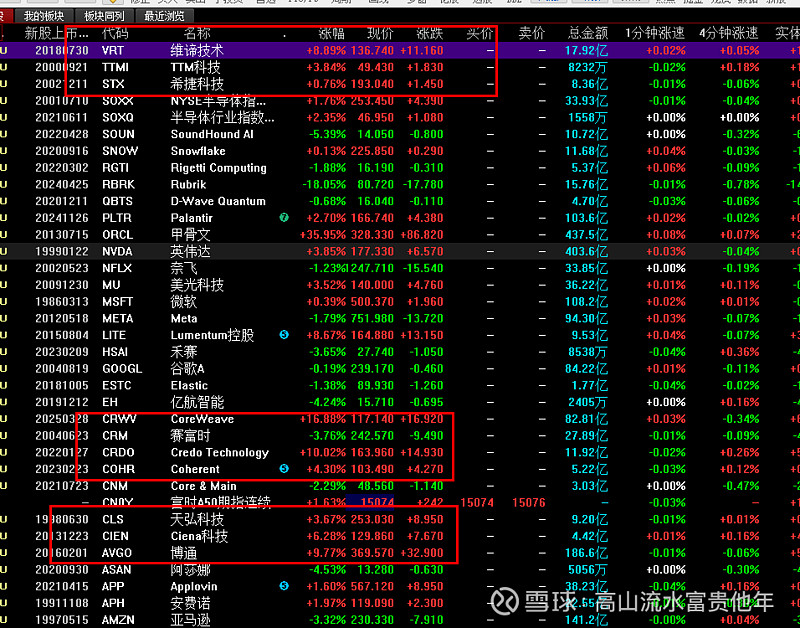Select the CRDO Credo Technology row
Viewport: 800px width, 628px height.
point(400,452)
